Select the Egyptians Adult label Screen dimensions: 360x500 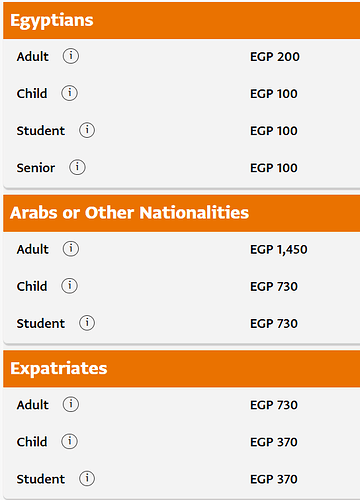pos(33,57)
